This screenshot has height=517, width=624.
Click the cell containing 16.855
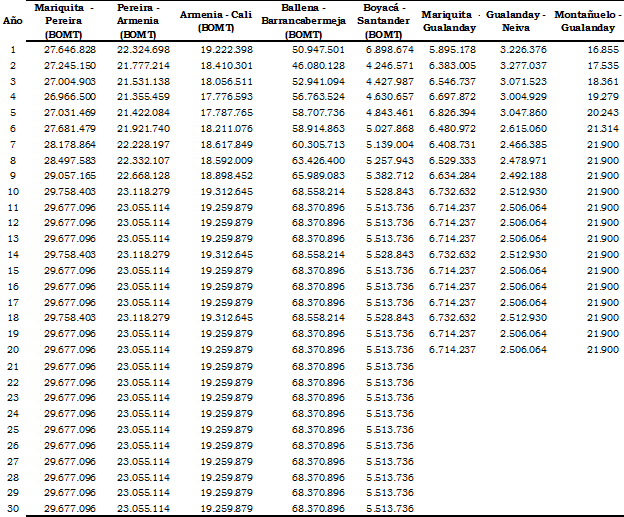click(x=602, y=49)
